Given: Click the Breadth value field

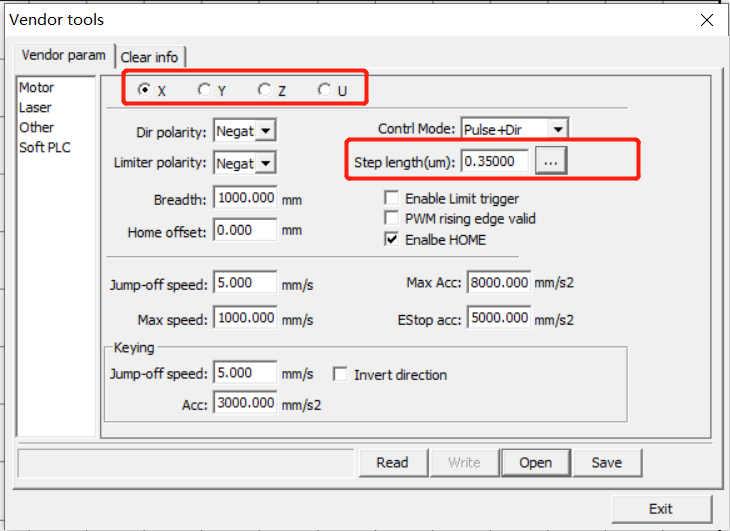Looking at the screenshot, I should [x=245, y=198].
